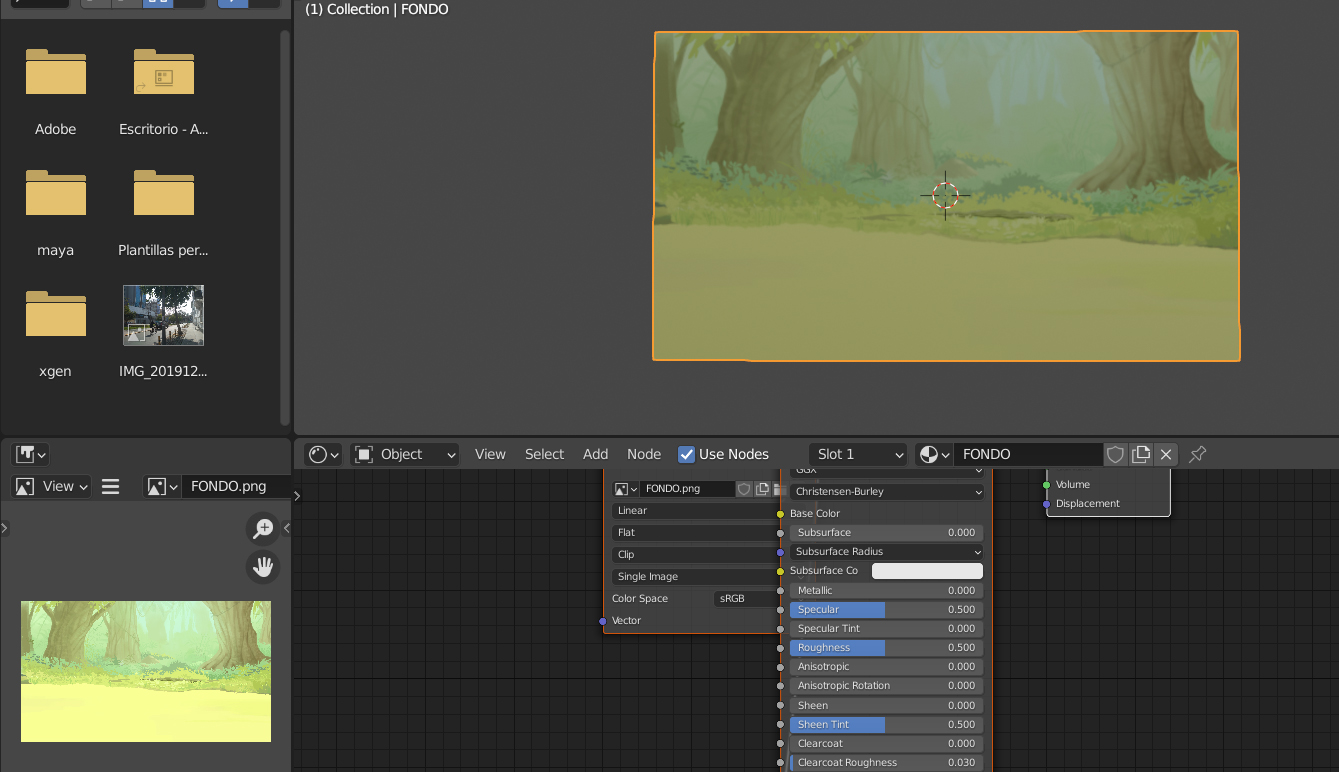The height and width of the screenshot is (772, 1339).
Task: Click the FONDO.png name field in image editor
Action: pos(236,487)
